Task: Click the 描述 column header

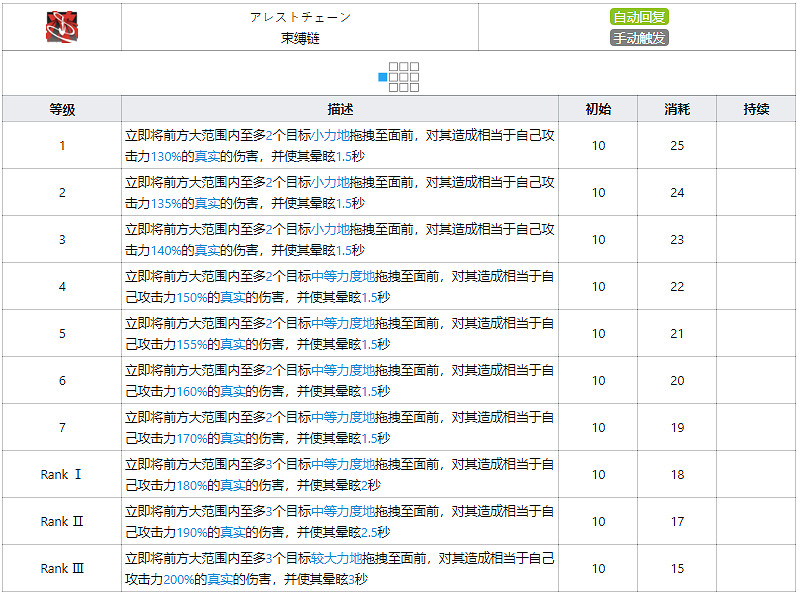Action: 336,109
